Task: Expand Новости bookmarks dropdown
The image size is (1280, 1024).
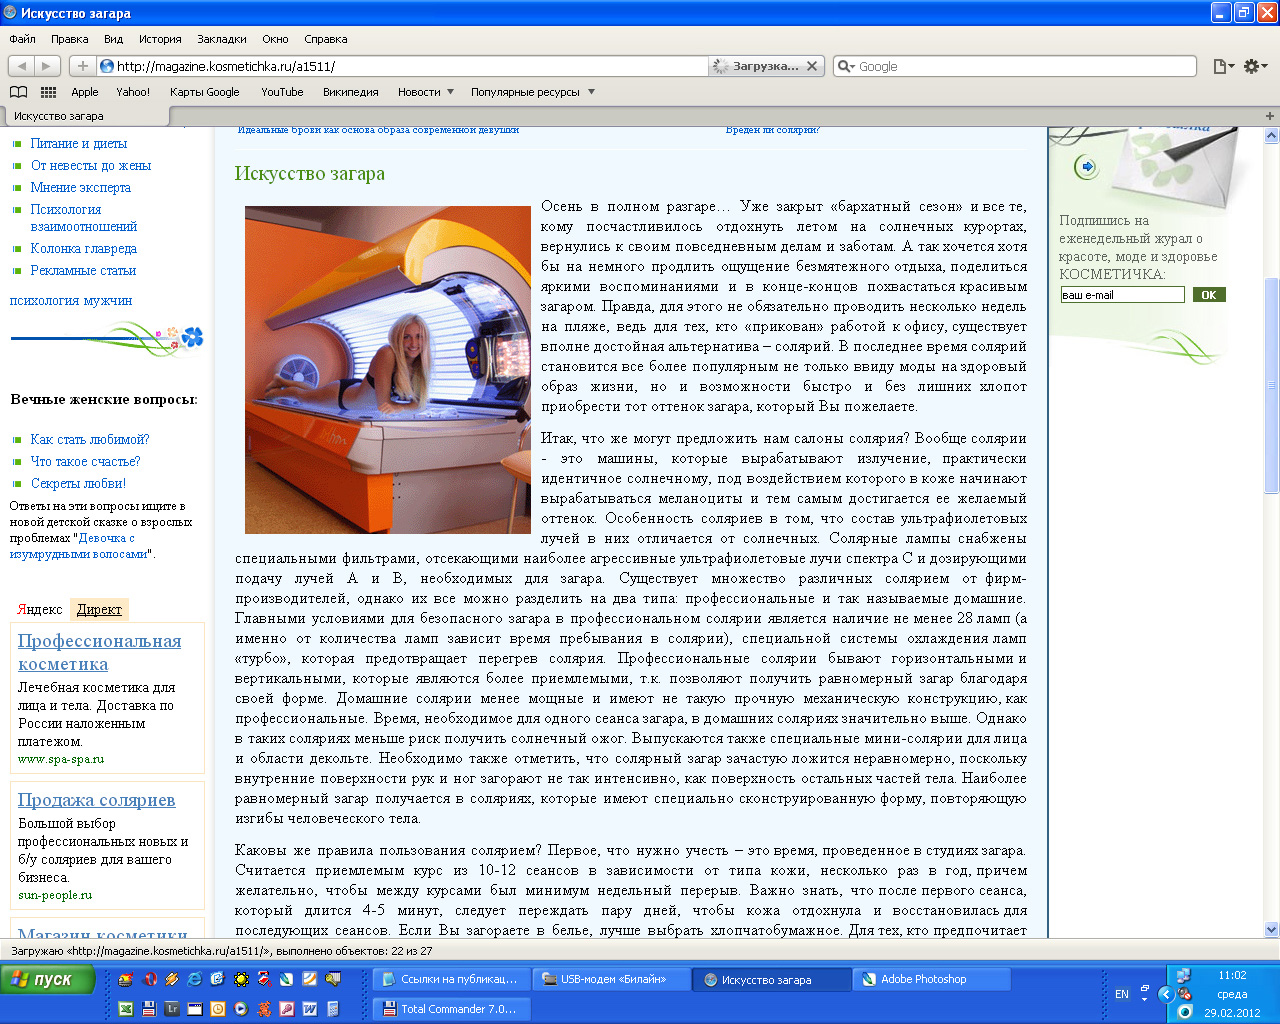Action: pos(426,92)
